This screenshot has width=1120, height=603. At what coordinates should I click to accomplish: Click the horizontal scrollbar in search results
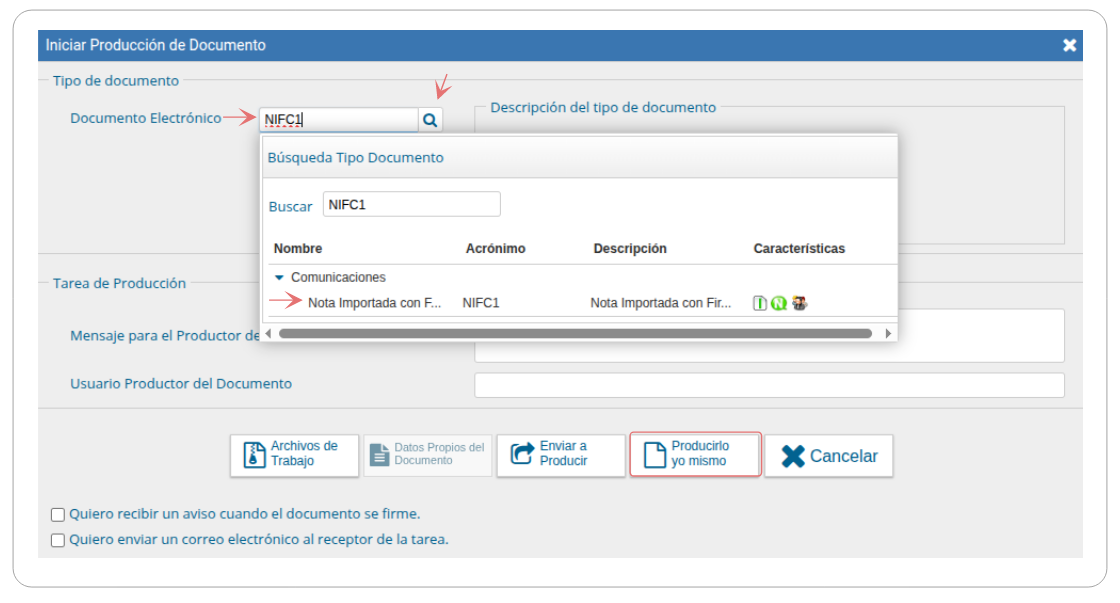pos(575,334)
